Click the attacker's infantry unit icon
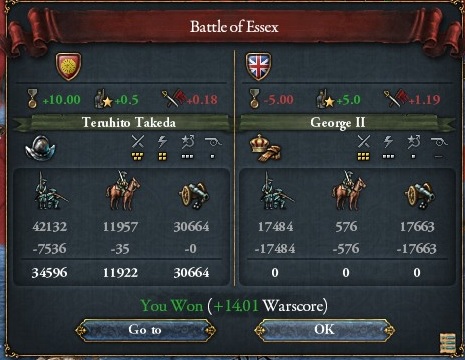This screenshot has width=465, height=360. tap(50, 191)
